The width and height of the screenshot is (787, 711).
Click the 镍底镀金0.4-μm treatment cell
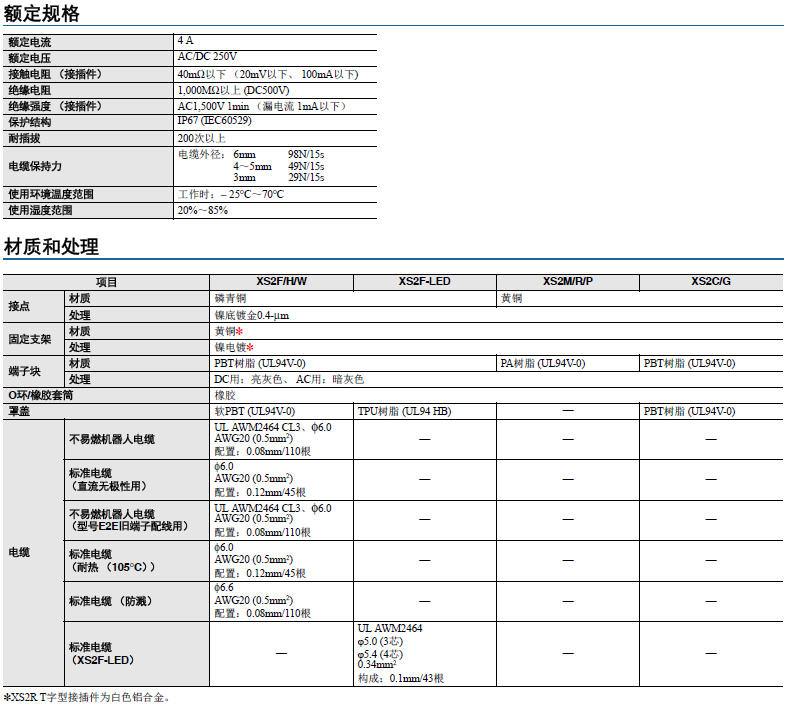pyautogui.click(x=252, y=315)
